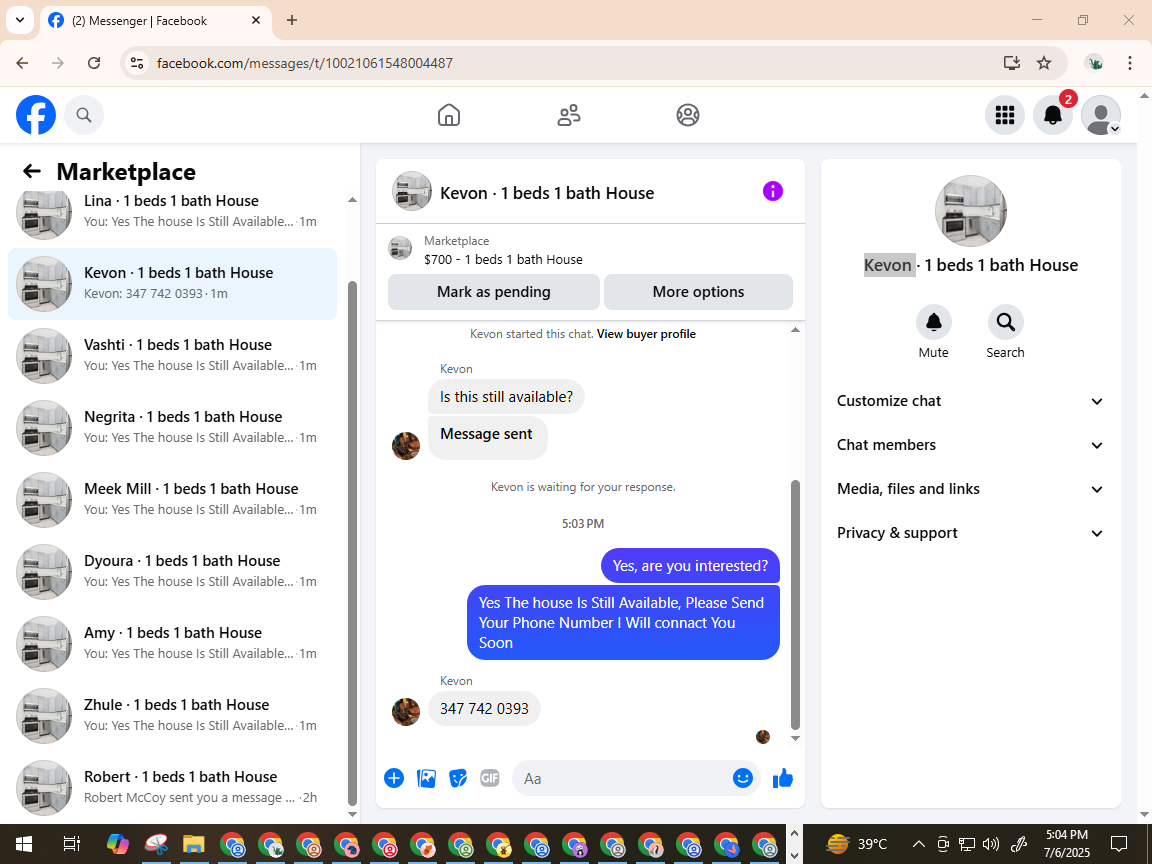This screenshot has width=1152, height=864.
Task: Click the message text field Aa
Action: pyautogui.click(x=624, y=778)
